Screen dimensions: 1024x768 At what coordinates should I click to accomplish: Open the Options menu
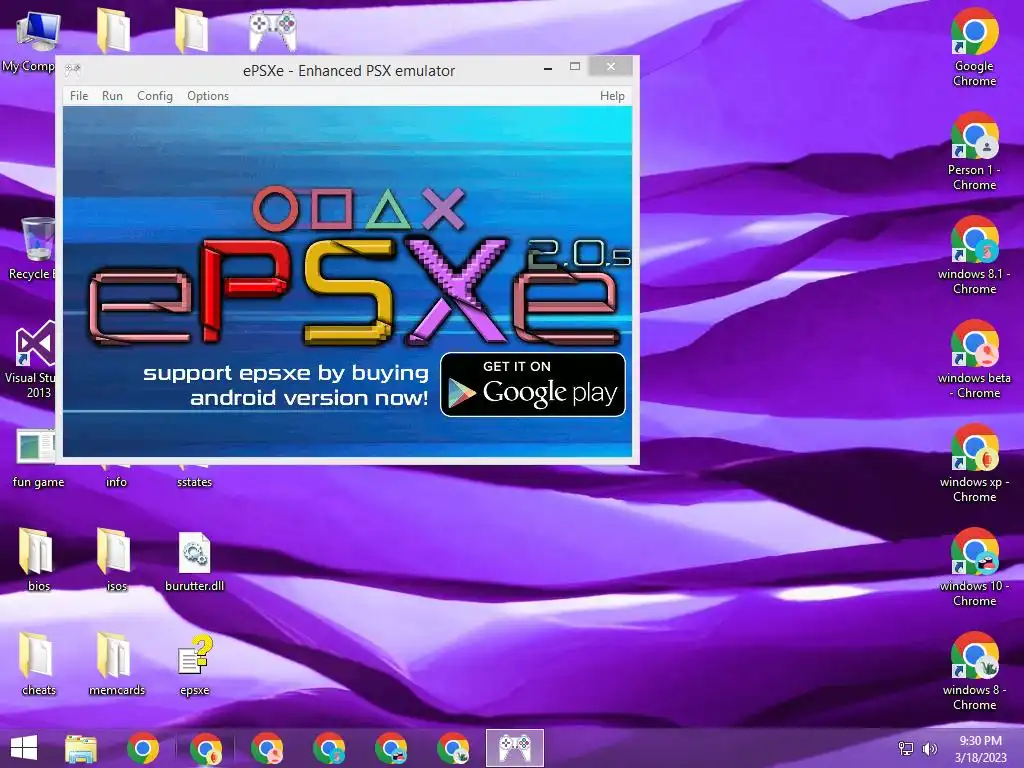coord(208,96)
